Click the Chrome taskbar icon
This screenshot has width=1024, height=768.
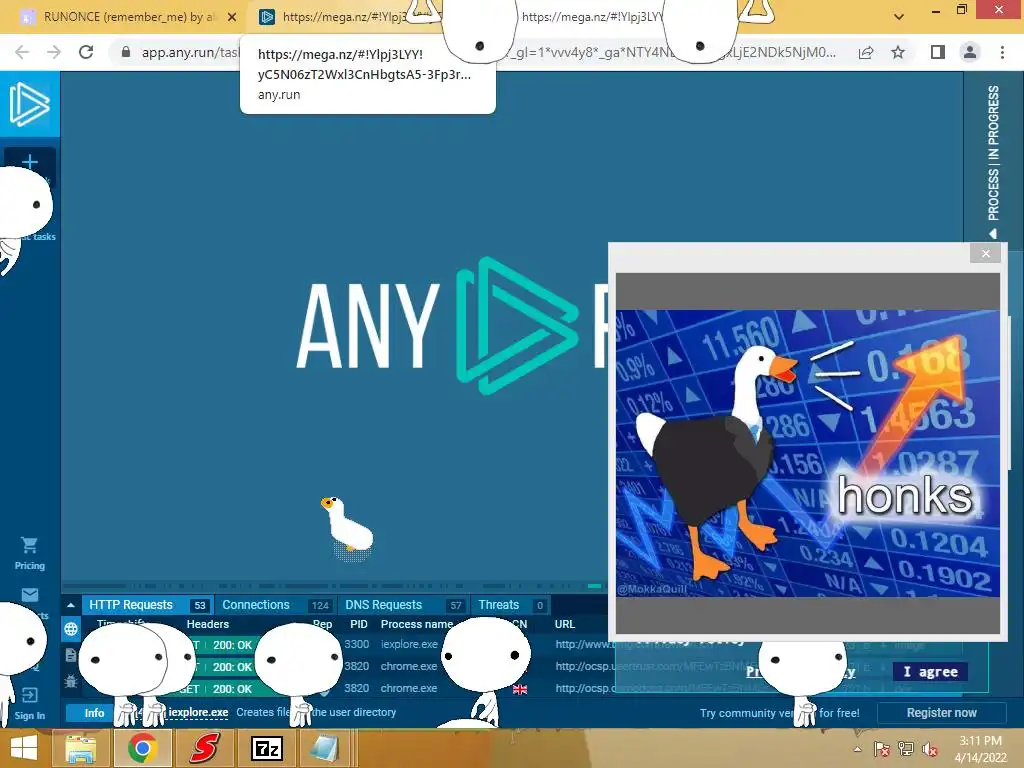pyautogui.click(x=142, y=748)
